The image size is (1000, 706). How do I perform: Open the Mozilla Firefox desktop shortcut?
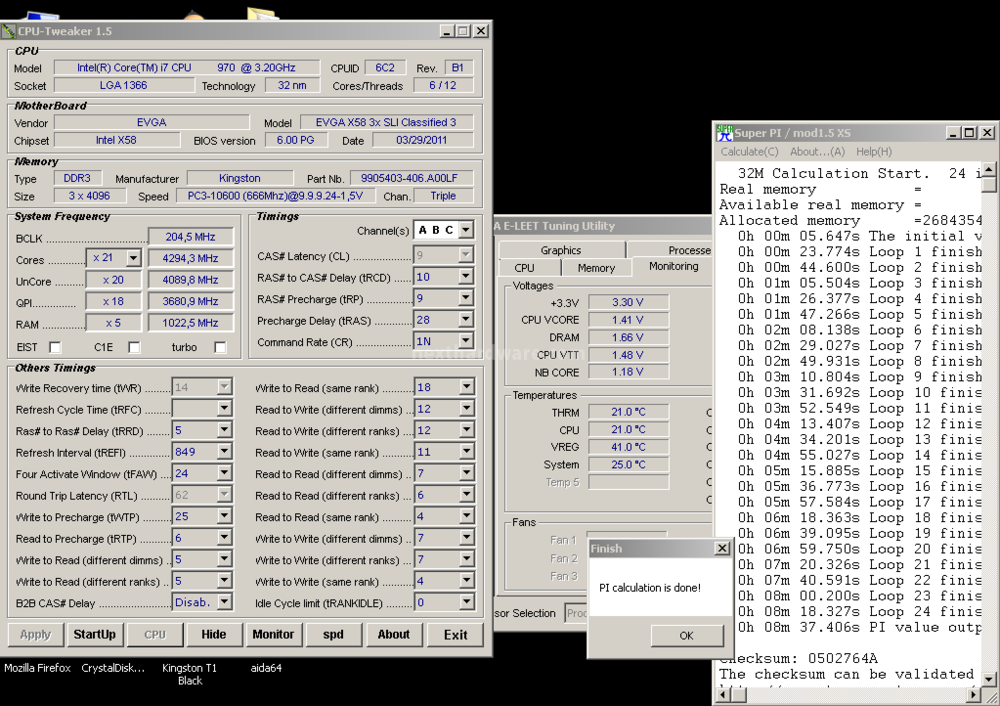[x=38, y=668]
